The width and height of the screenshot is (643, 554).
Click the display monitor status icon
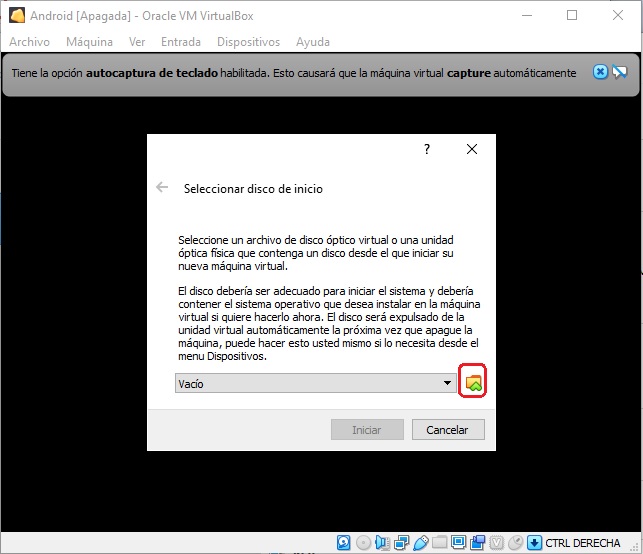click(458, 543)
